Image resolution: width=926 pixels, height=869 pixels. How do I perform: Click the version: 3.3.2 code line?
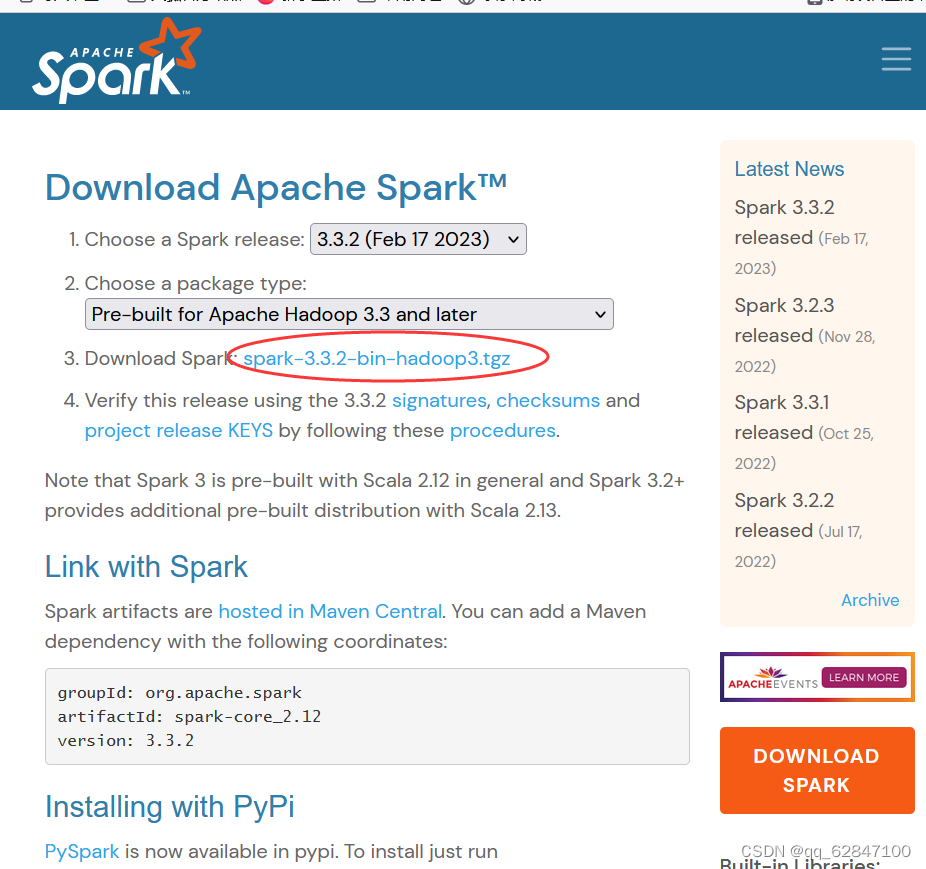pyautogui.click(x=126, y=740)
